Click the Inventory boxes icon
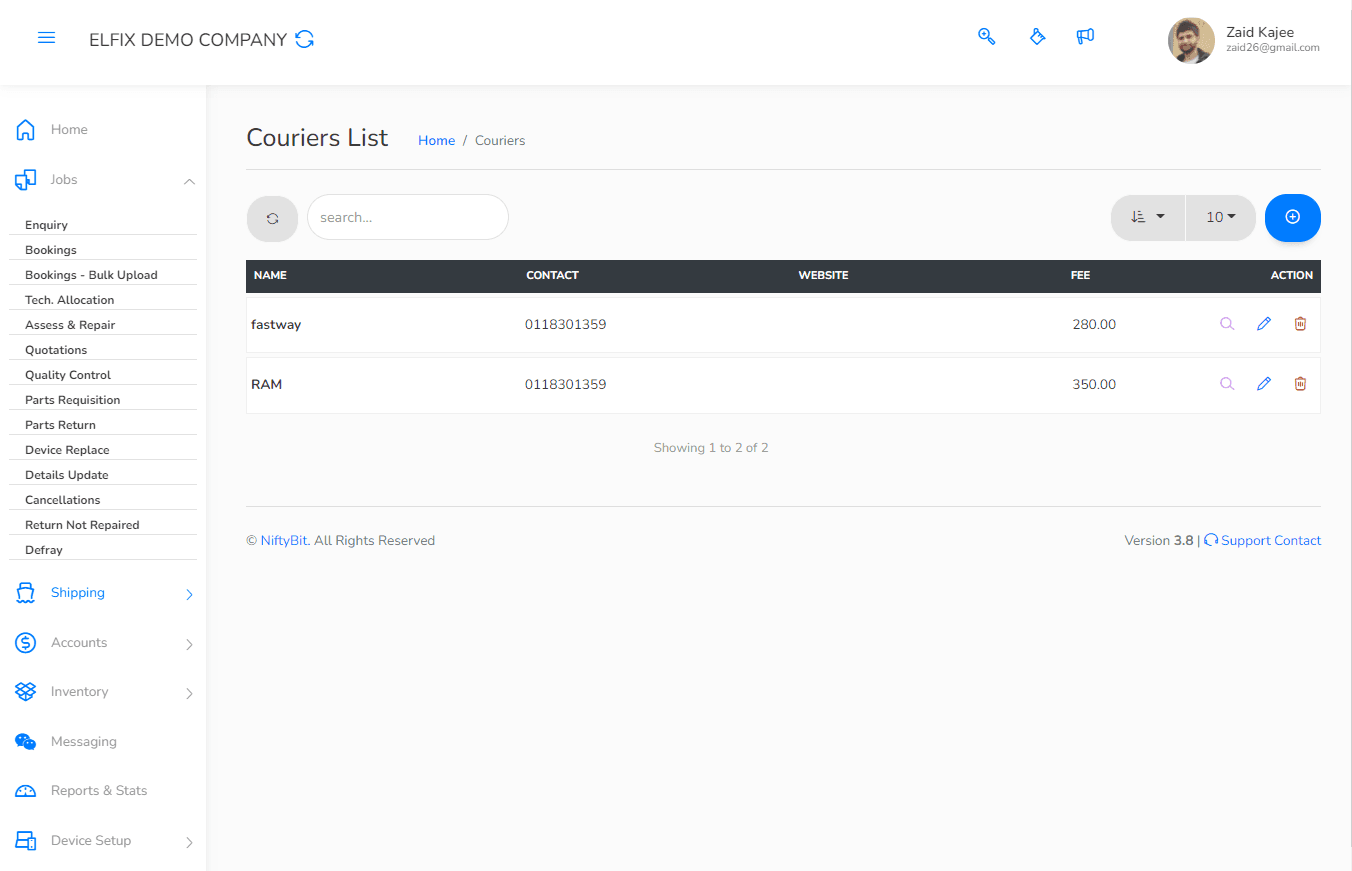 click(26, 692)
